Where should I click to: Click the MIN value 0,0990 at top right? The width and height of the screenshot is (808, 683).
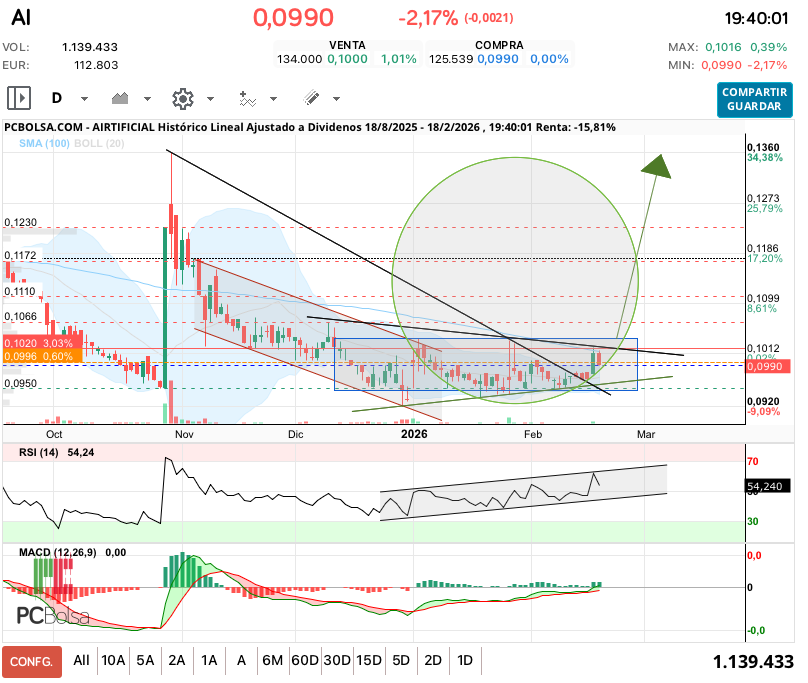pos(721,65)
